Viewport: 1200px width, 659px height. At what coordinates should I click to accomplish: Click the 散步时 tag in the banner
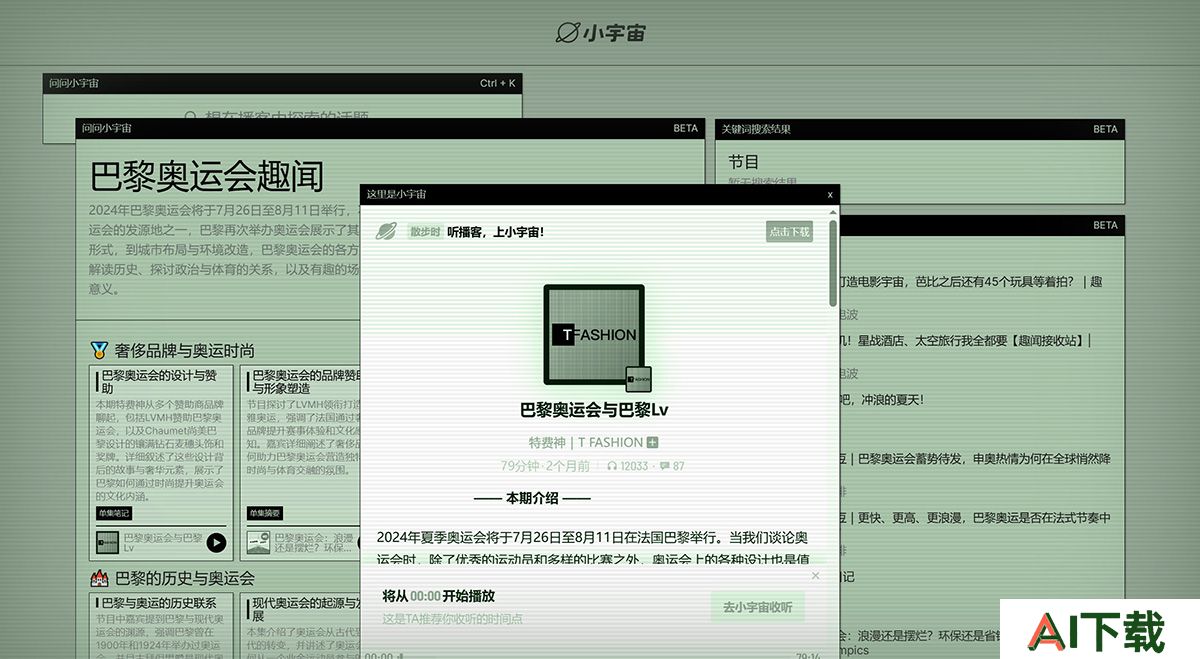pos(425,232)
